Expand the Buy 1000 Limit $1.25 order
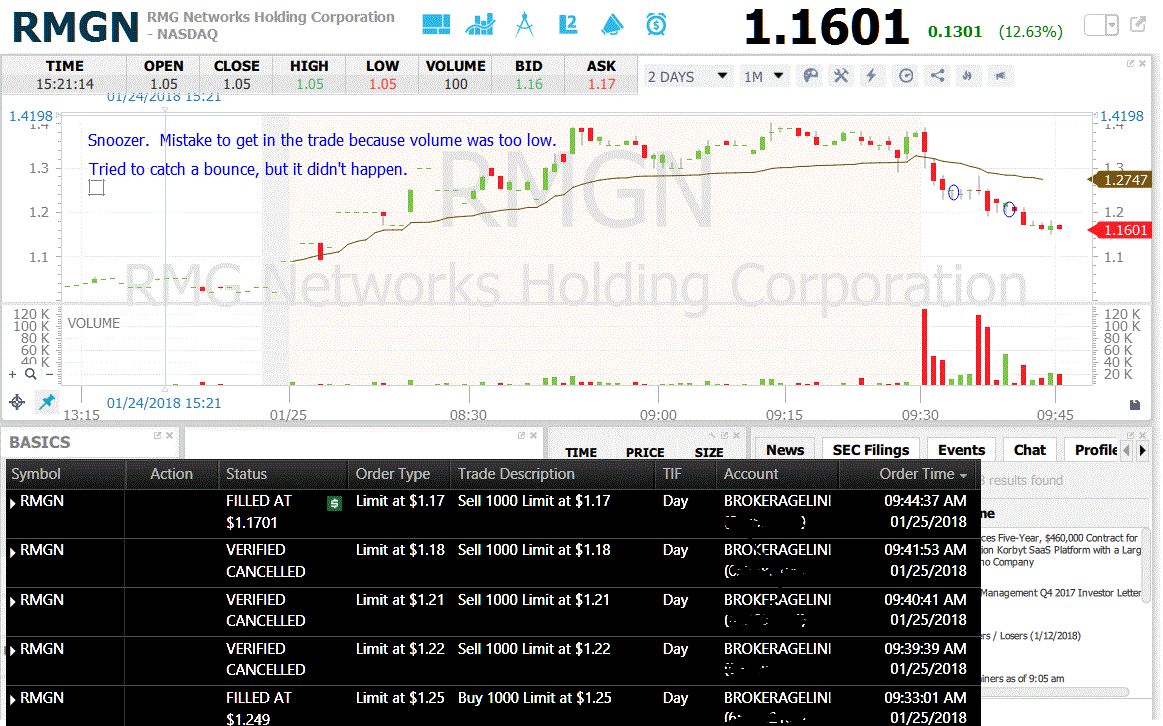The image size is (1163, 726). [13, 699]
